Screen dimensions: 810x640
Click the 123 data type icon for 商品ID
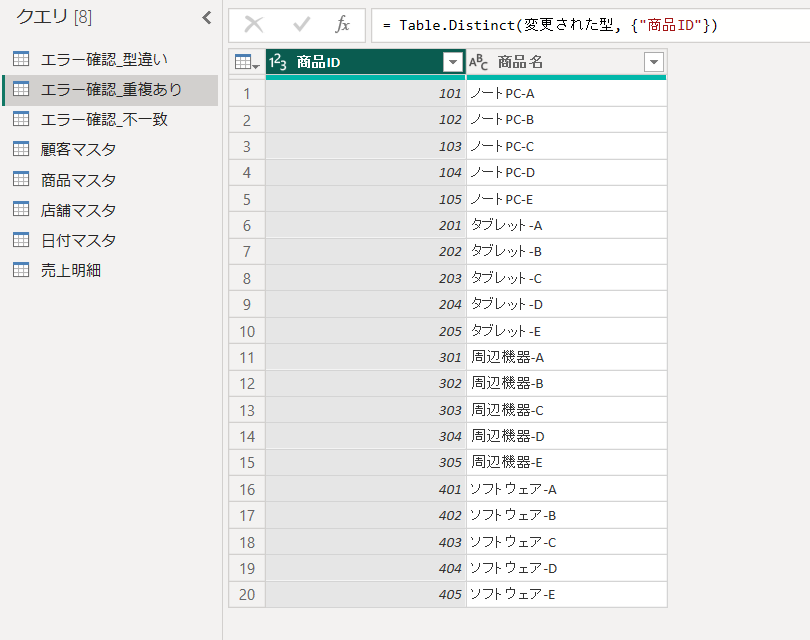[x=277, y=63]
